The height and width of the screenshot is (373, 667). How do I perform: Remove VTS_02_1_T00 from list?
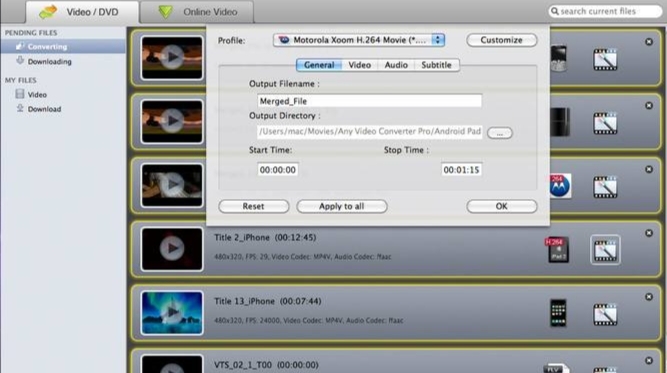pyautogui.click(x=649, y=361)
